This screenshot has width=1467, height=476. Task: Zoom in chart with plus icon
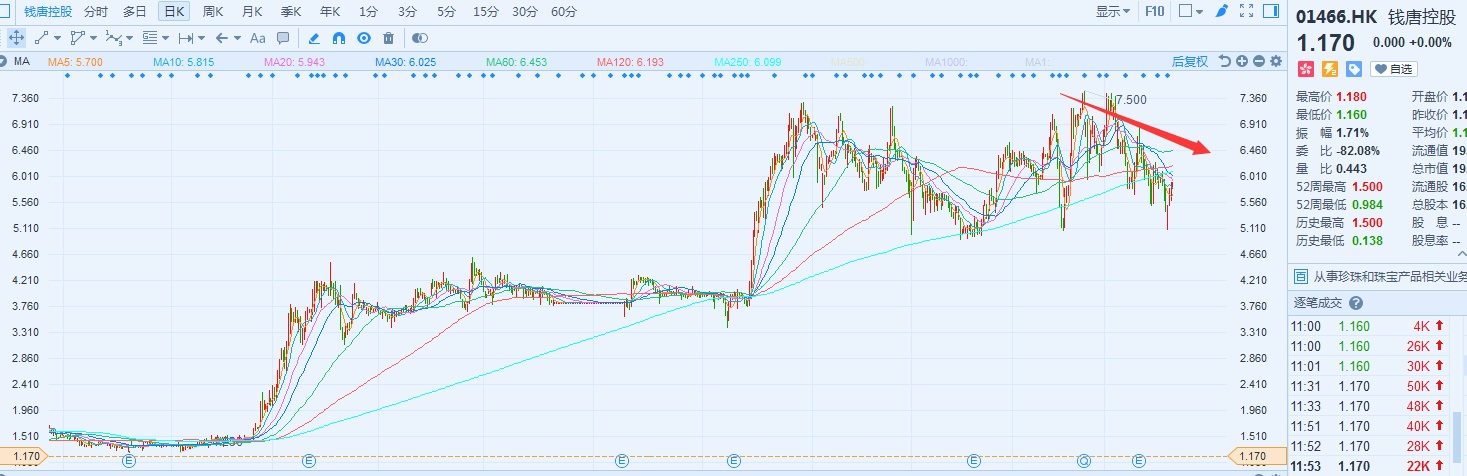(1242, 62)
